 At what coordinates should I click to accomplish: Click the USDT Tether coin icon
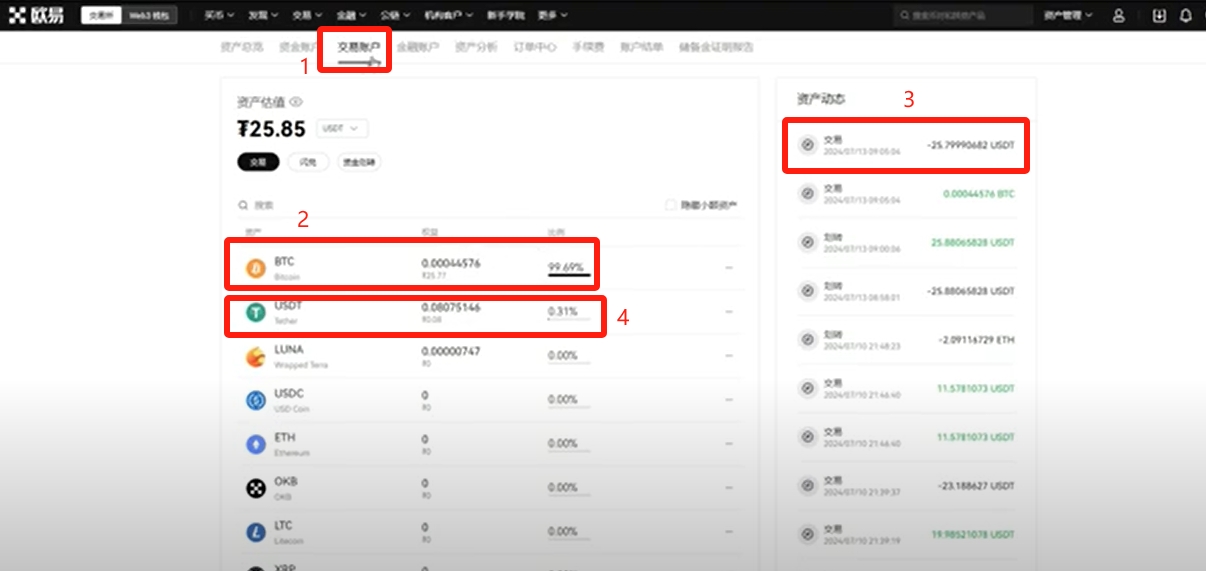pos(256,313)
